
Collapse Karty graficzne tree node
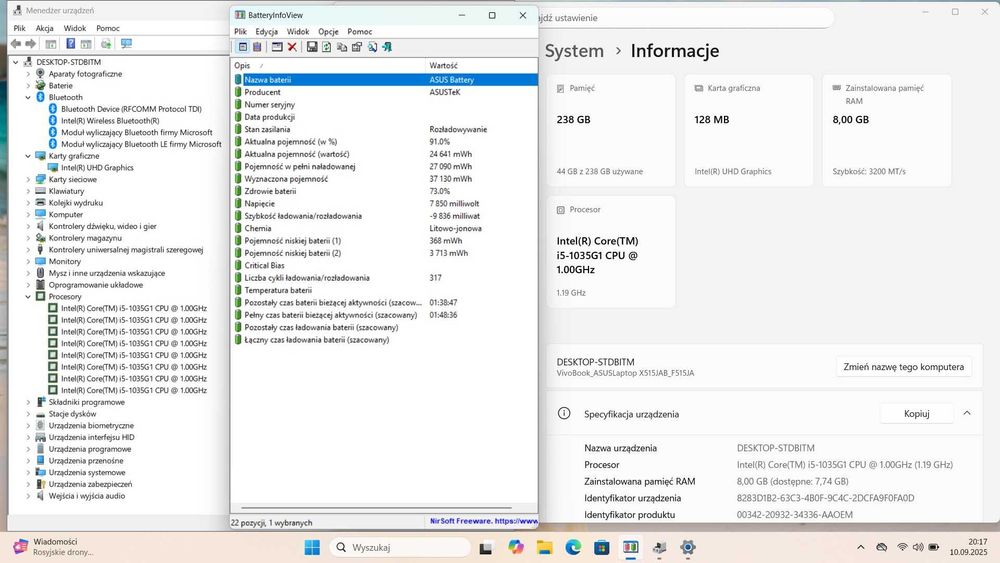tap(28, 156)
